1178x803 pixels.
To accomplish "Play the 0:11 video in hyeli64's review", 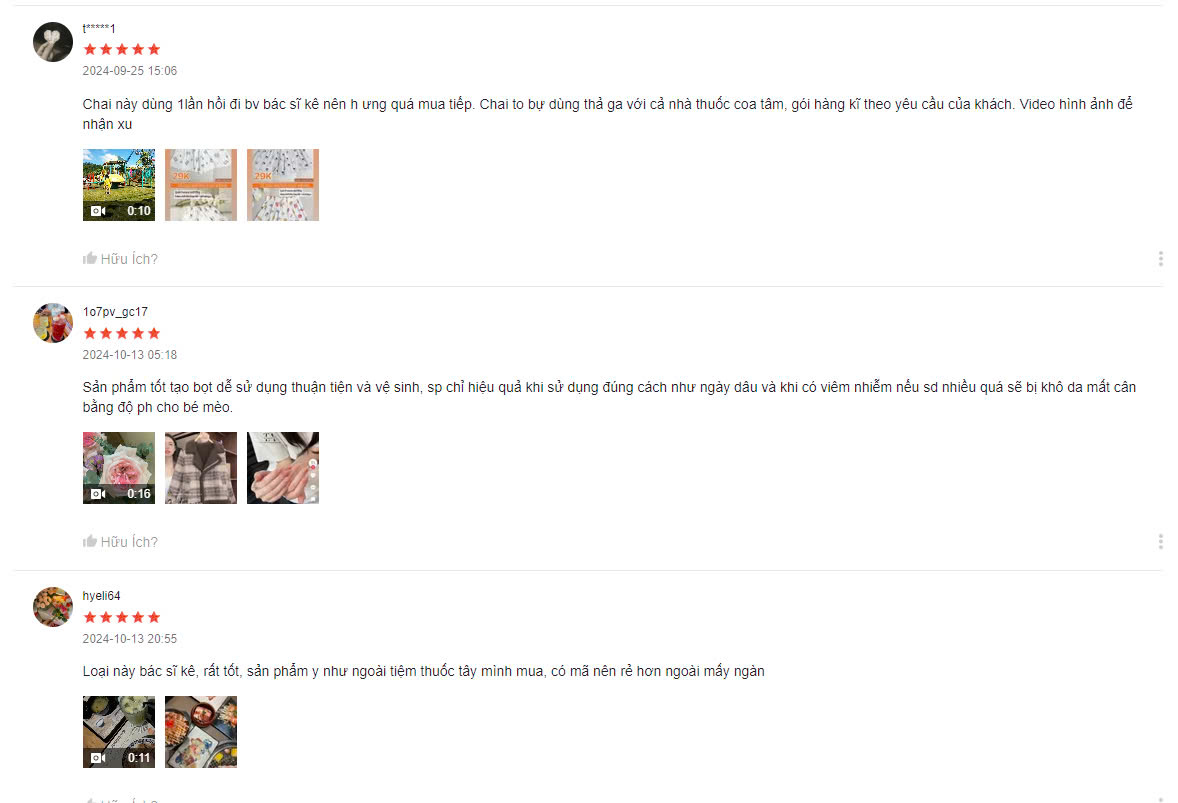I will [119, 732].
